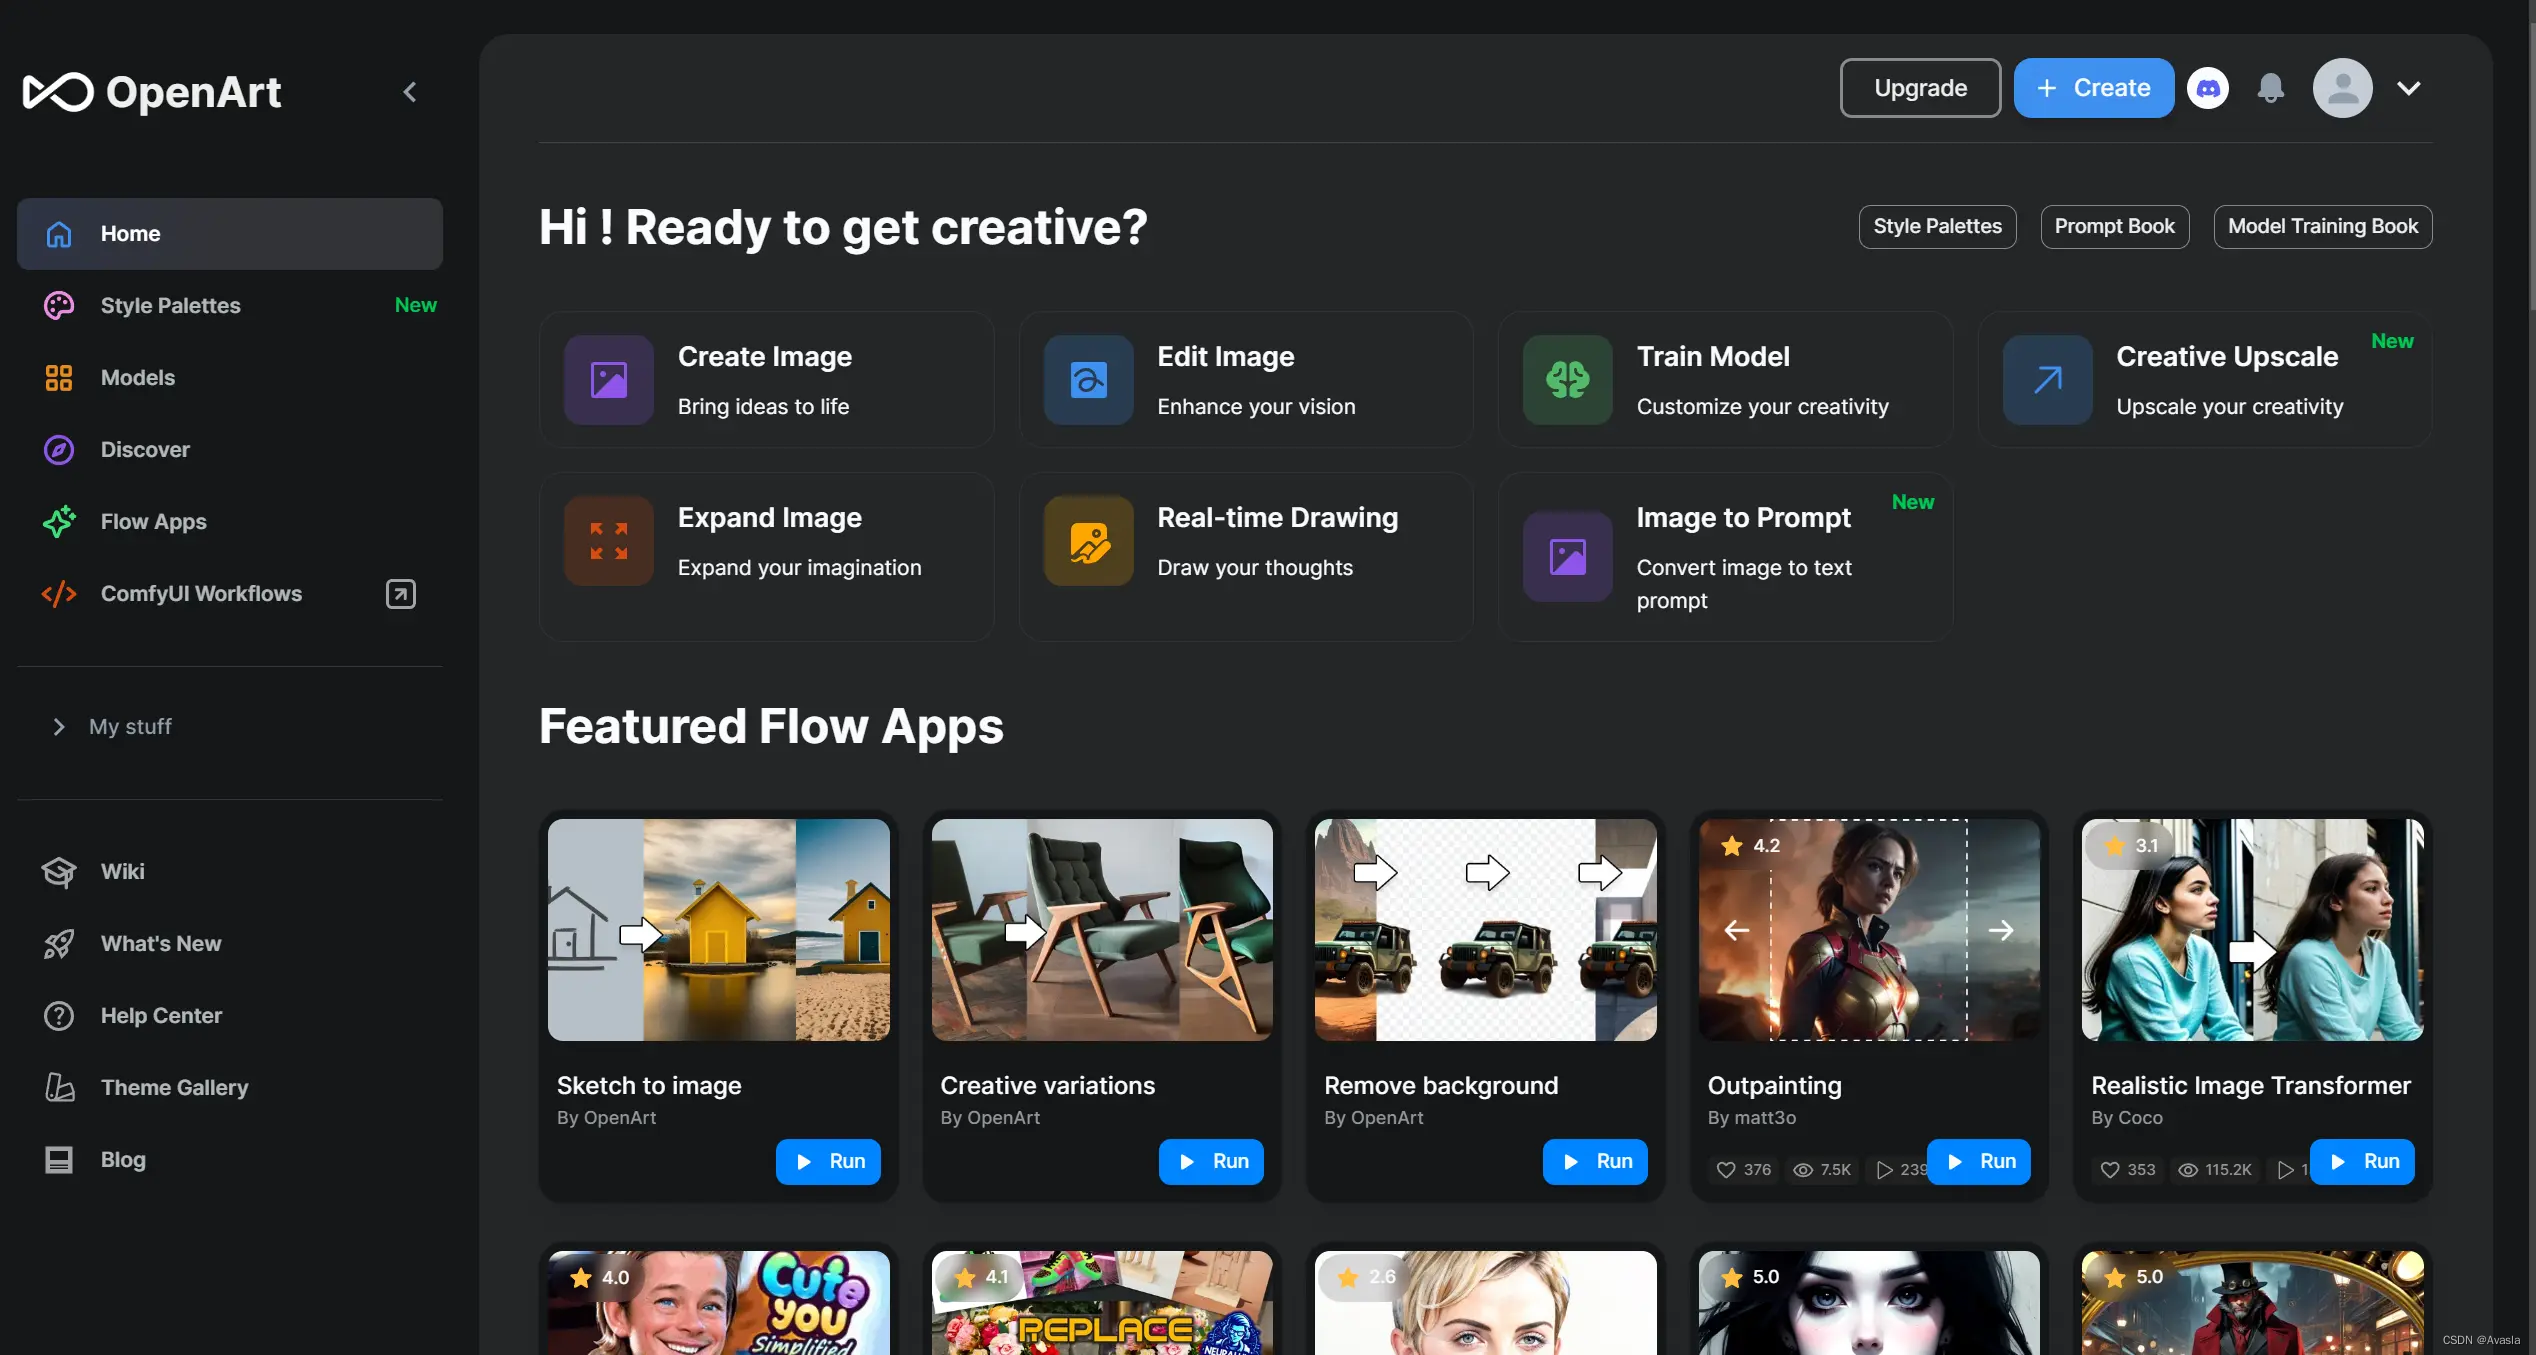Click the Create Image purple icon
Viewport: 2536px width, 1355px height.
pyautogui.click(x=608, y=380)
